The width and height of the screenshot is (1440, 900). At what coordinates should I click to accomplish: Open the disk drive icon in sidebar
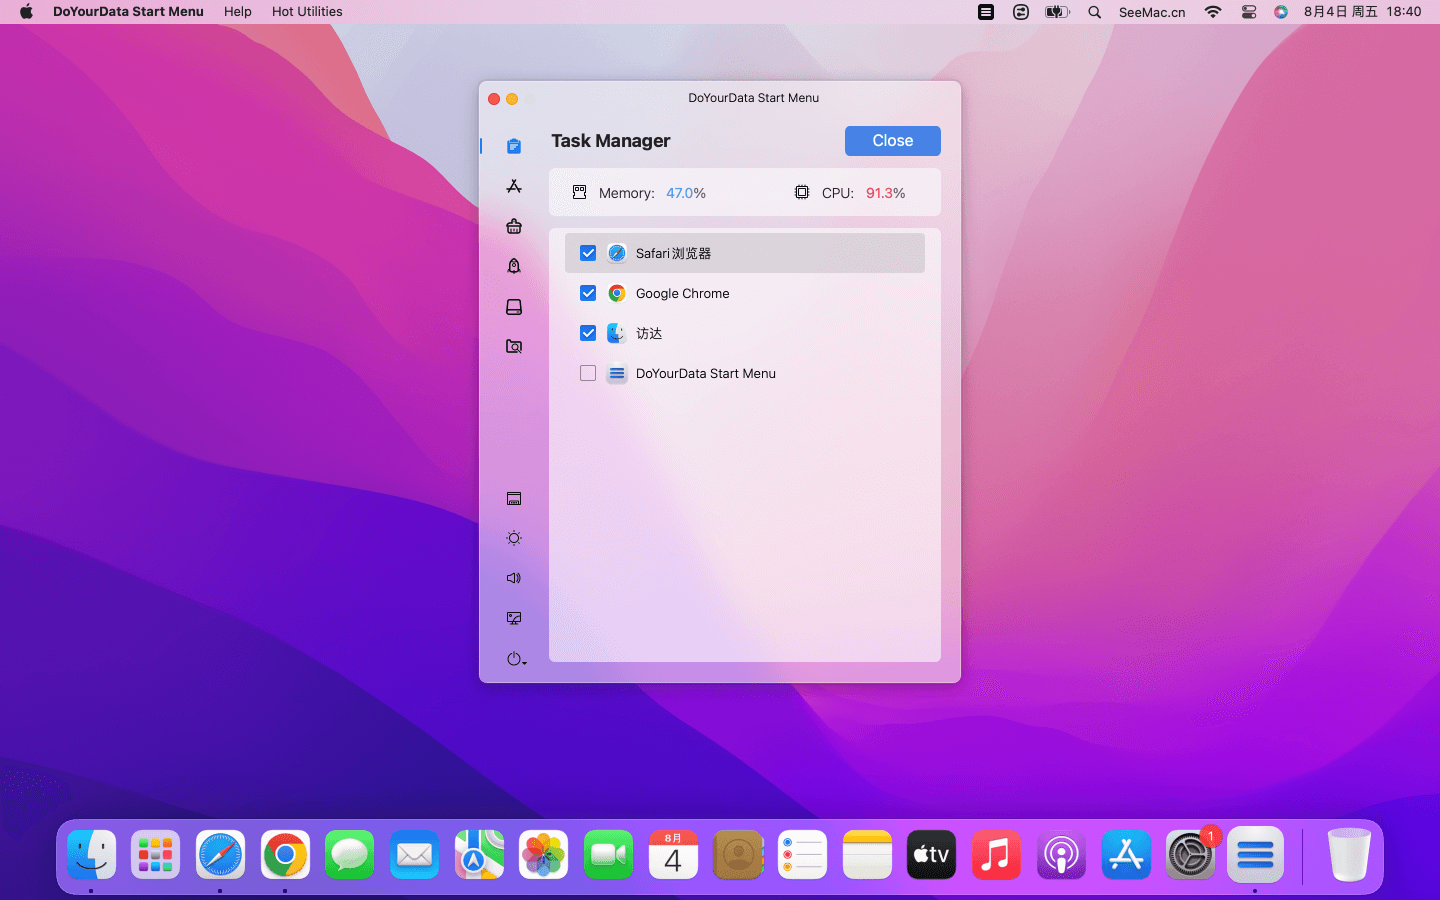tap(514, 307)
